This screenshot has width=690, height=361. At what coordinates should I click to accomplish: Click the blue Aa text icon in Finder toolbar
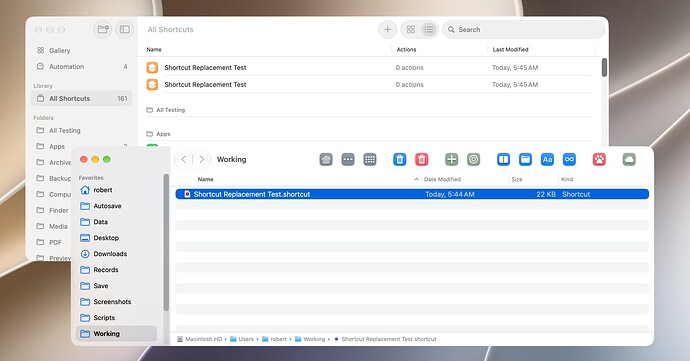coord(547,159)
